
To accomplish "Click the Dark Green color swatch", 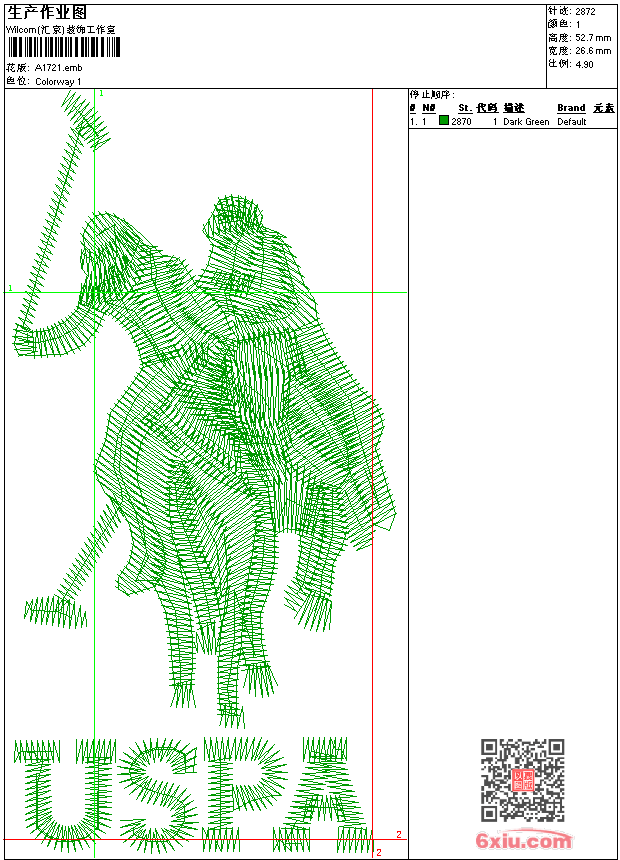I will (444, 121).
